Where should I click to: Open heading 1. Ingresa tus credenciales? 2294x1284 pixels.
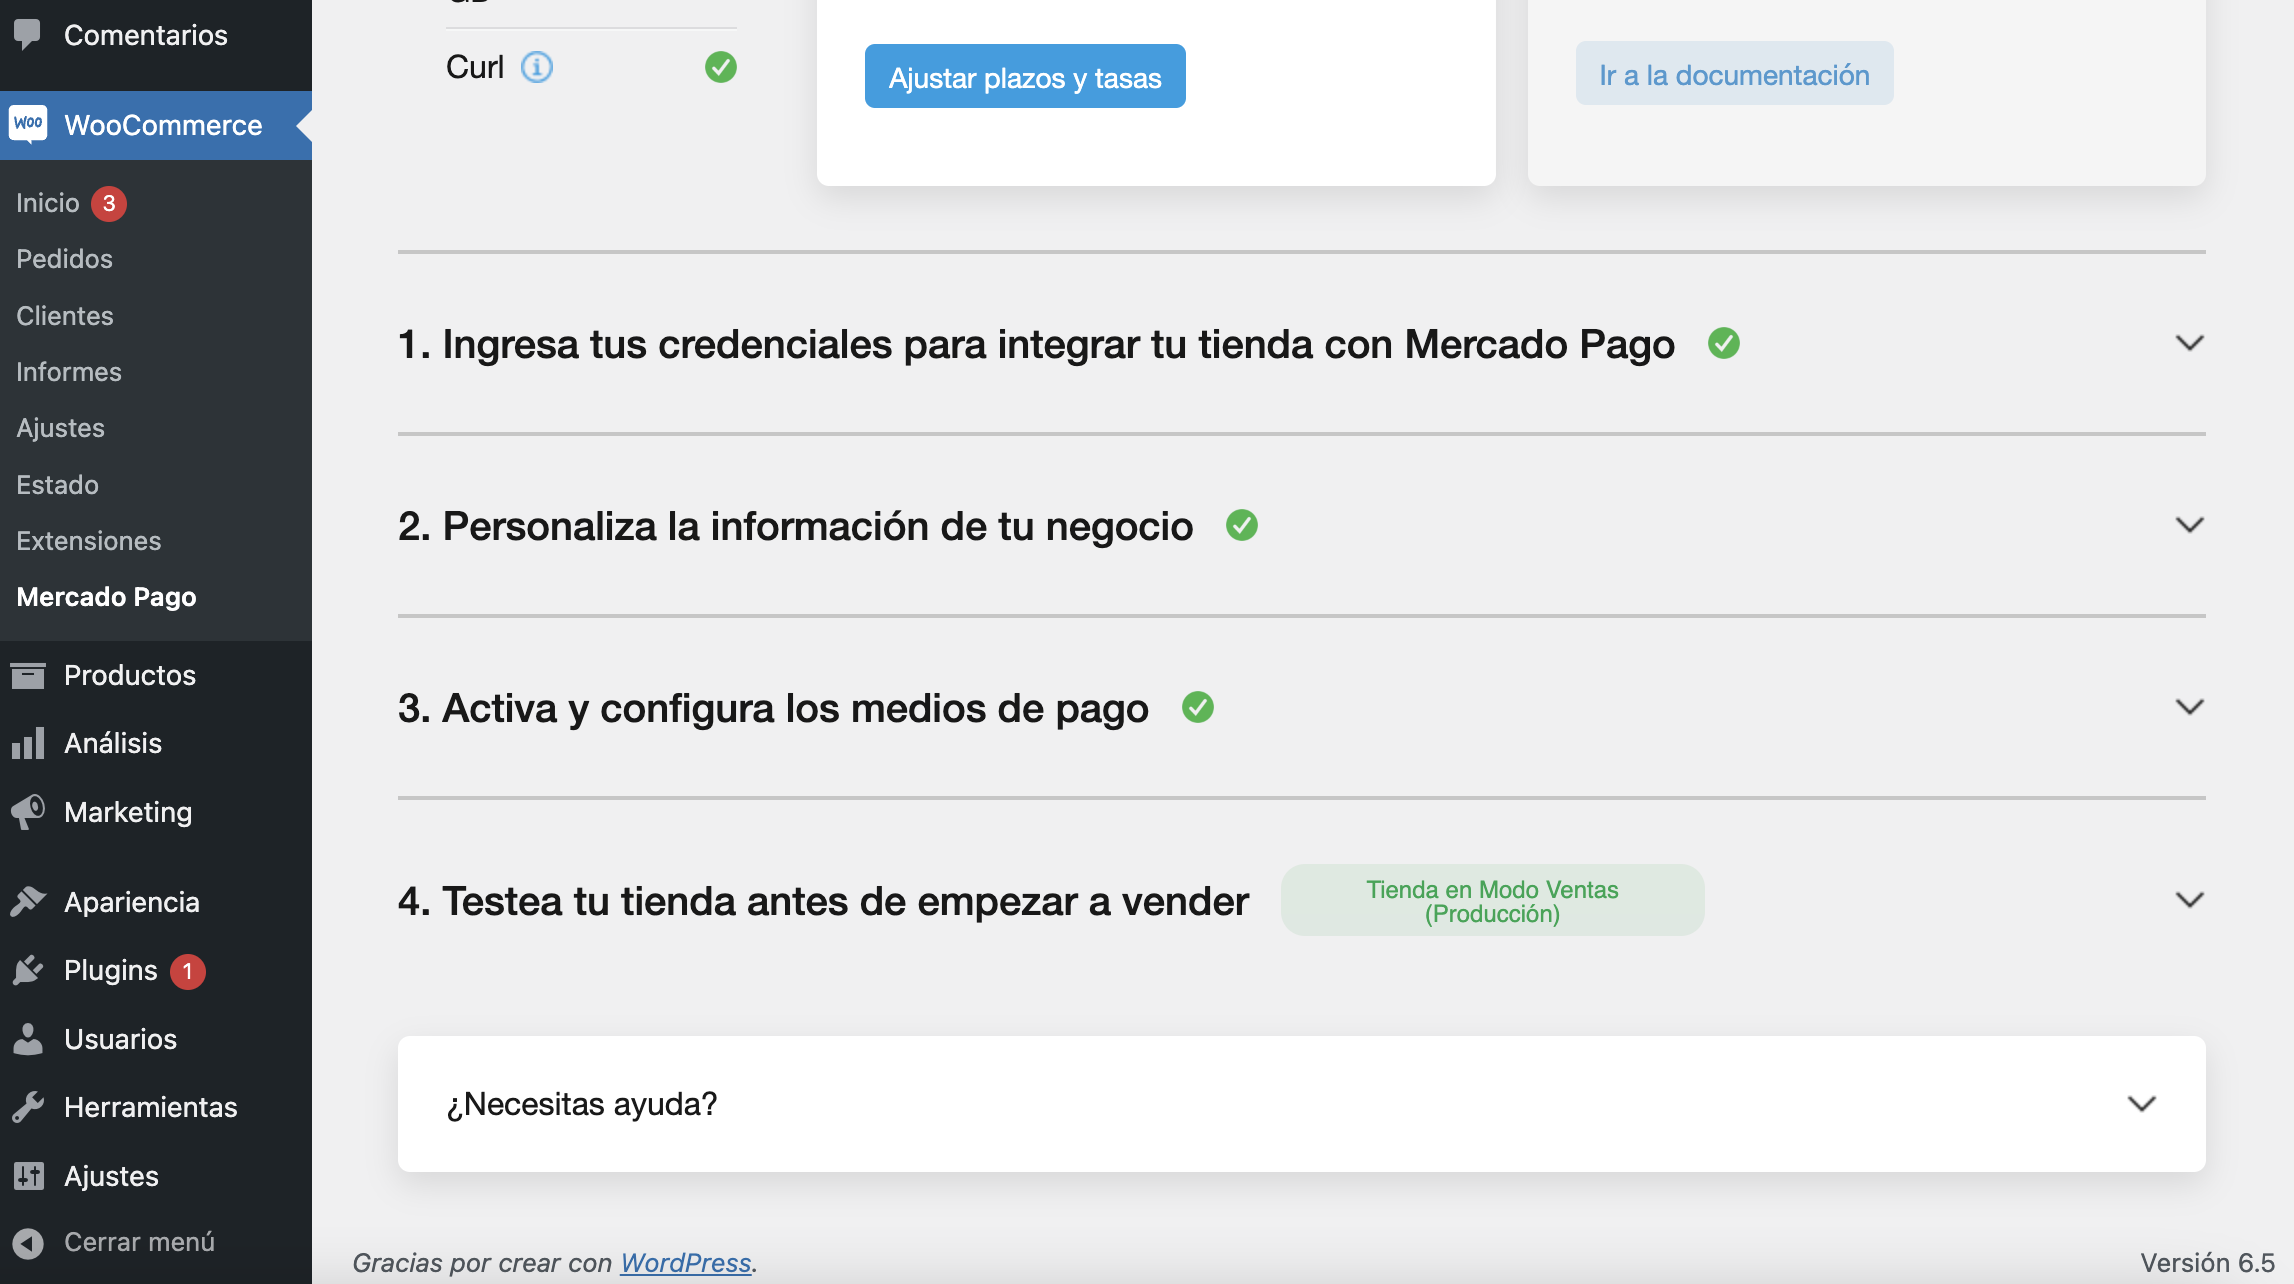pyautogui.click(x=1036, y=344)
